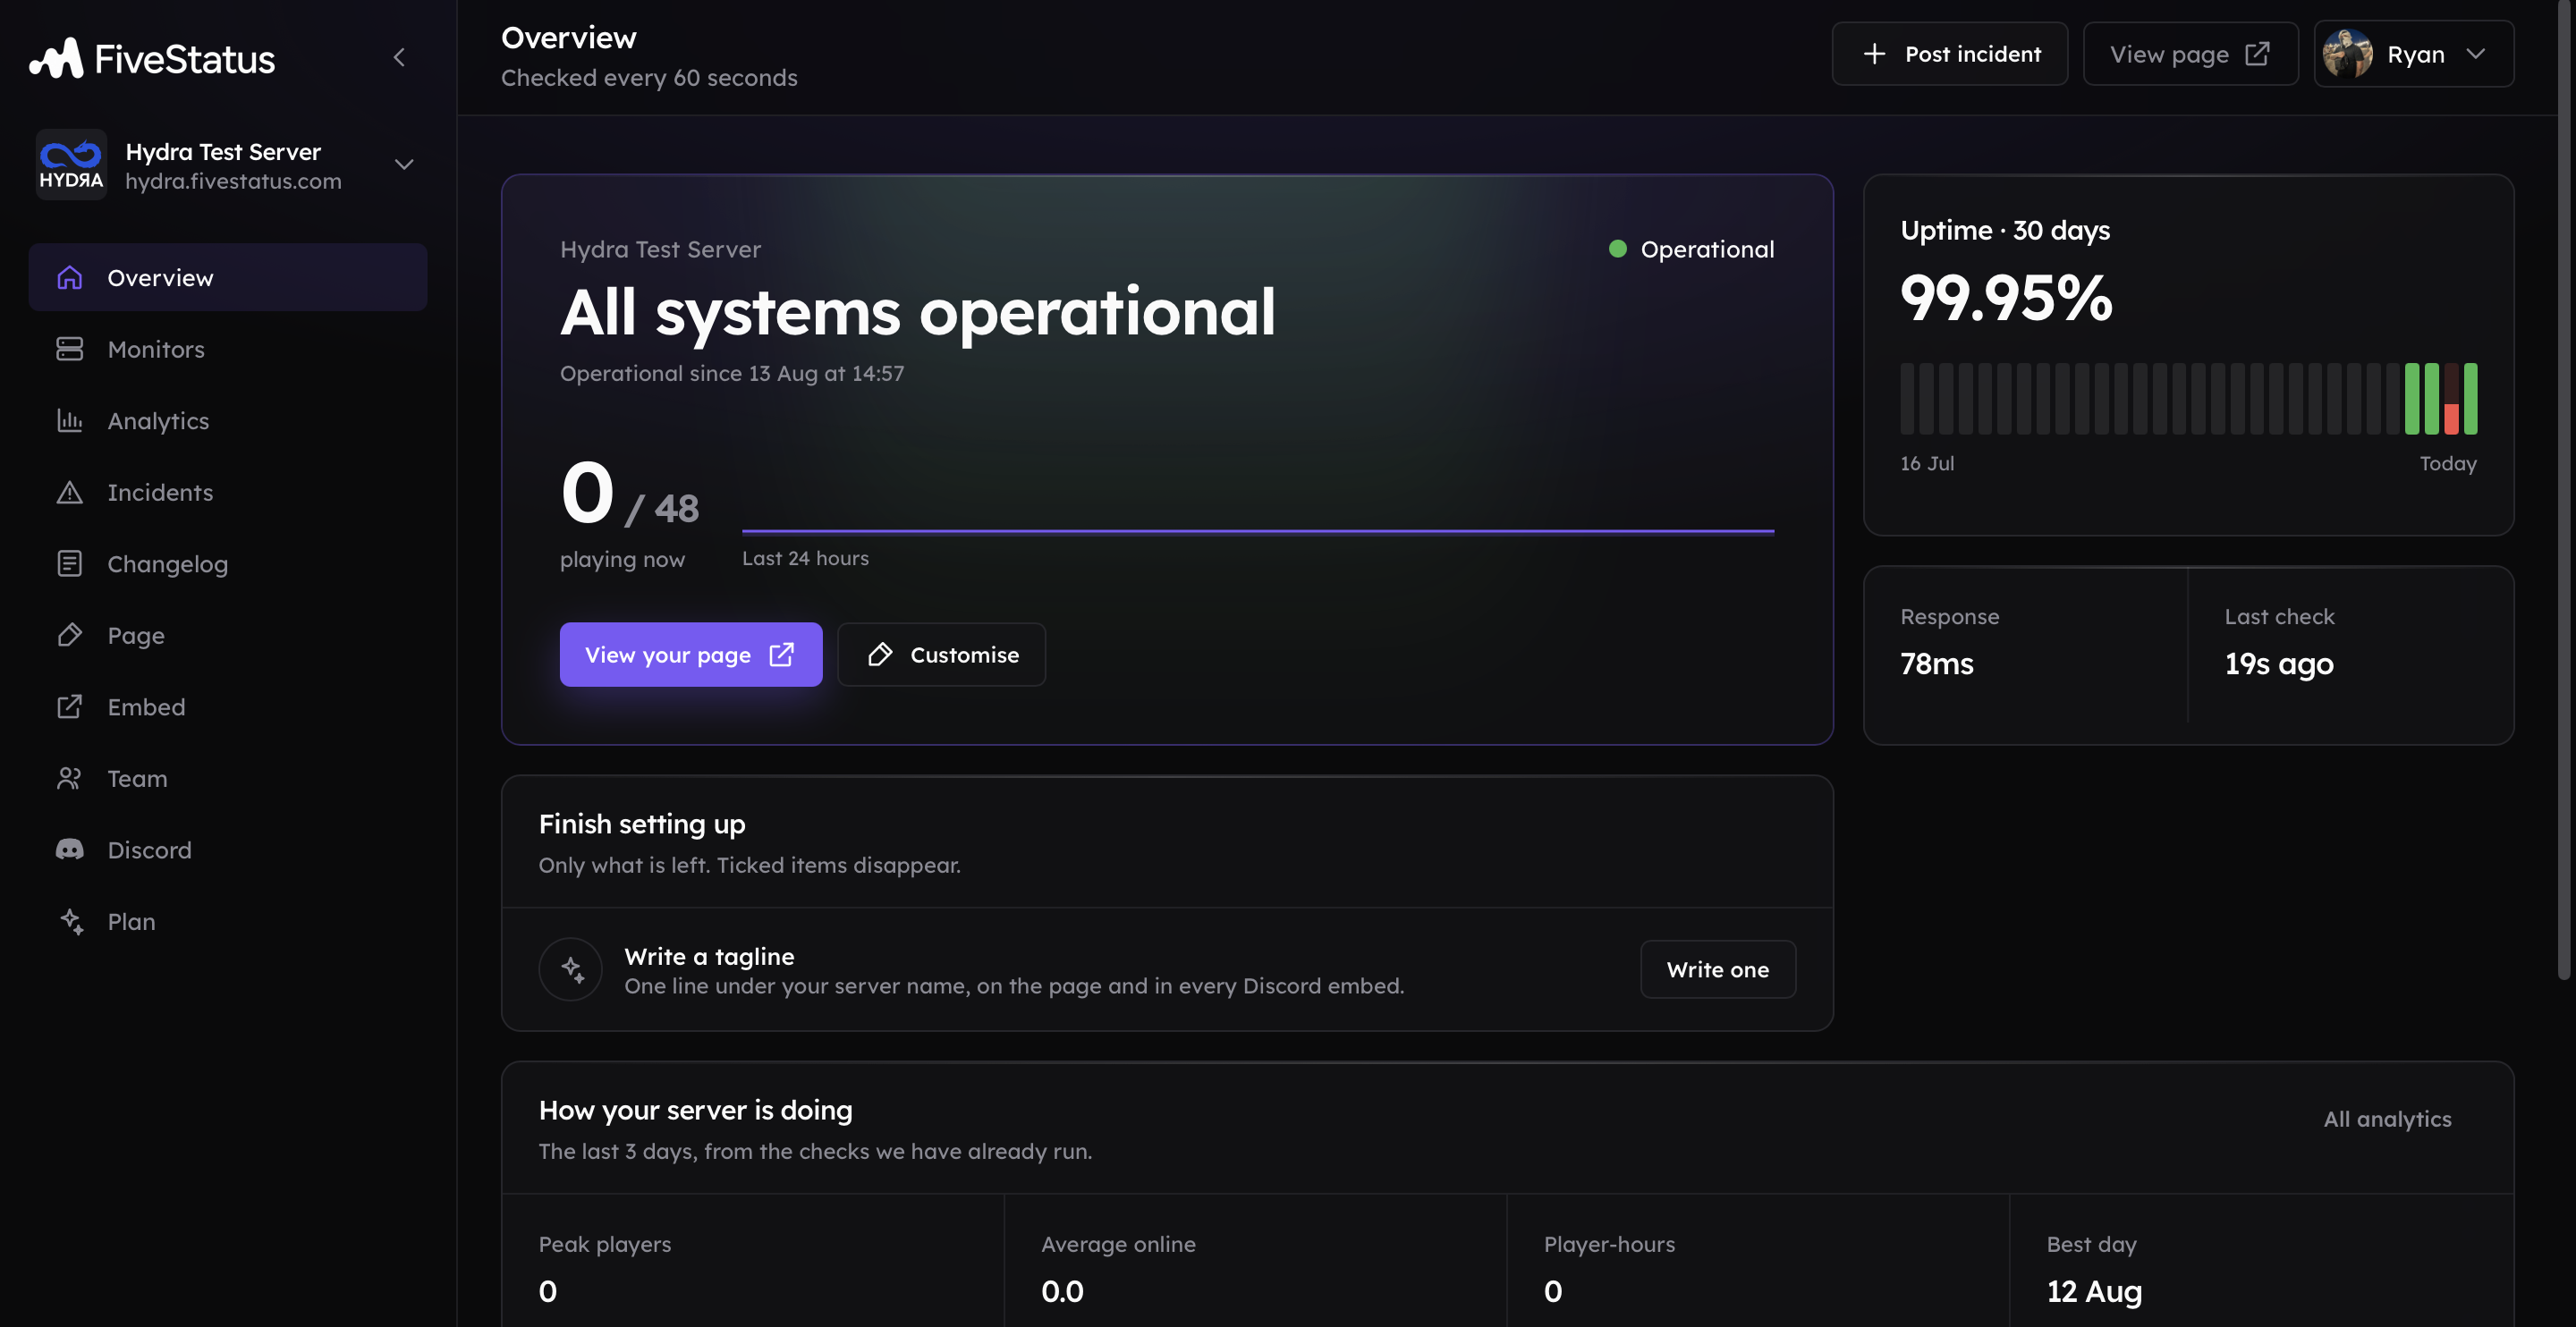Click the Post incident button
Screen dimensions: 2576x1327
pyautogui.click(x=1949, y=54)
